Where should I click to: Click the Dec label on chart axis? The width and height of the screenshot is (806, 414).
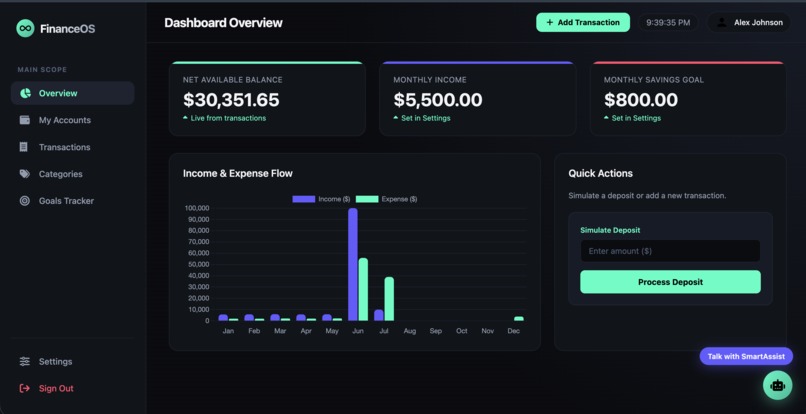click(x=514, y=331)
